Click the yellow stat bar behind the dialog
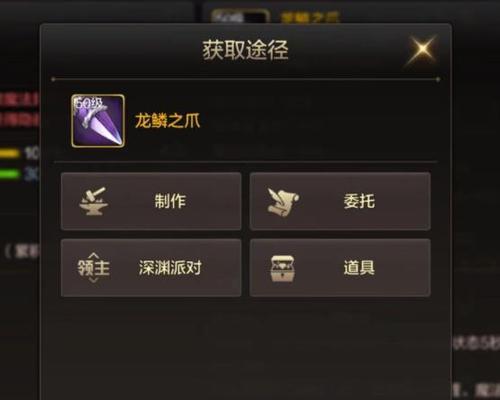The height and width of the screenshot is (400, 500). click(x=9, y=153)
